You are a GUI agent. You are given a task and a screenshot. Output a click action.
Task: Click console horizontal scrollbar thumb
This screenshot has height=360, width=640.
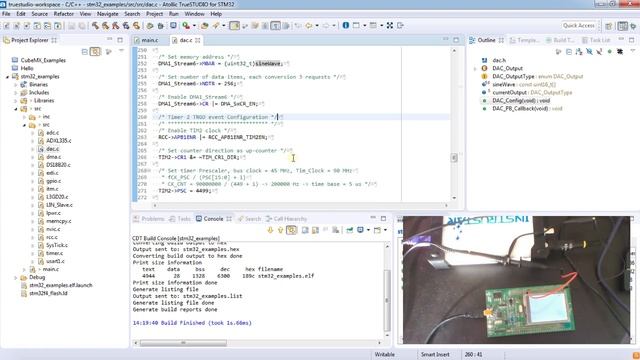(183, 343)
